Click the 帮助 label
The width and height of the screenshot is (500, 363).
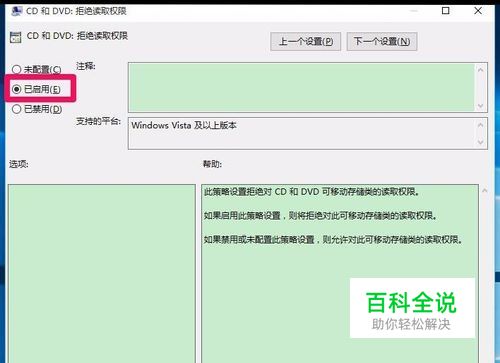212,164
